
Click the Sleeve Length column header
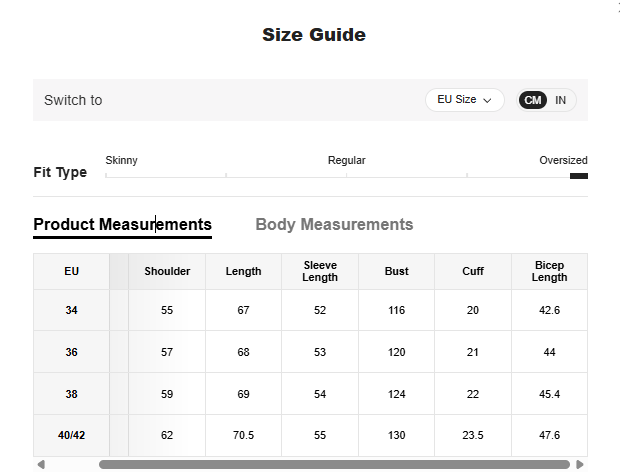coord(320,271)
